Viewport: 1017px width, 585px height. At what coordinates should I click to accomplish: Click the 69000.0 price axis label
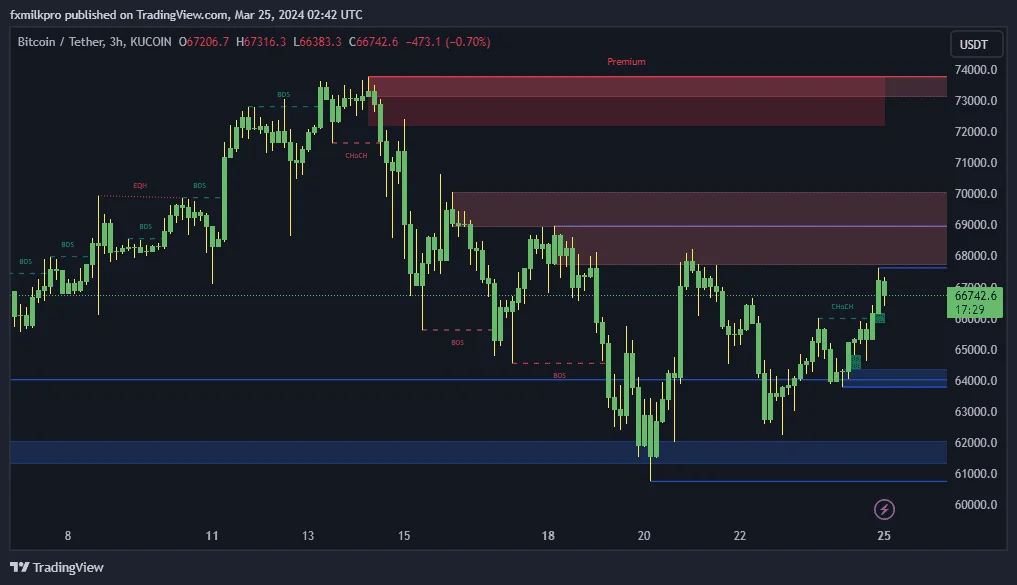(x=975, y=225)
